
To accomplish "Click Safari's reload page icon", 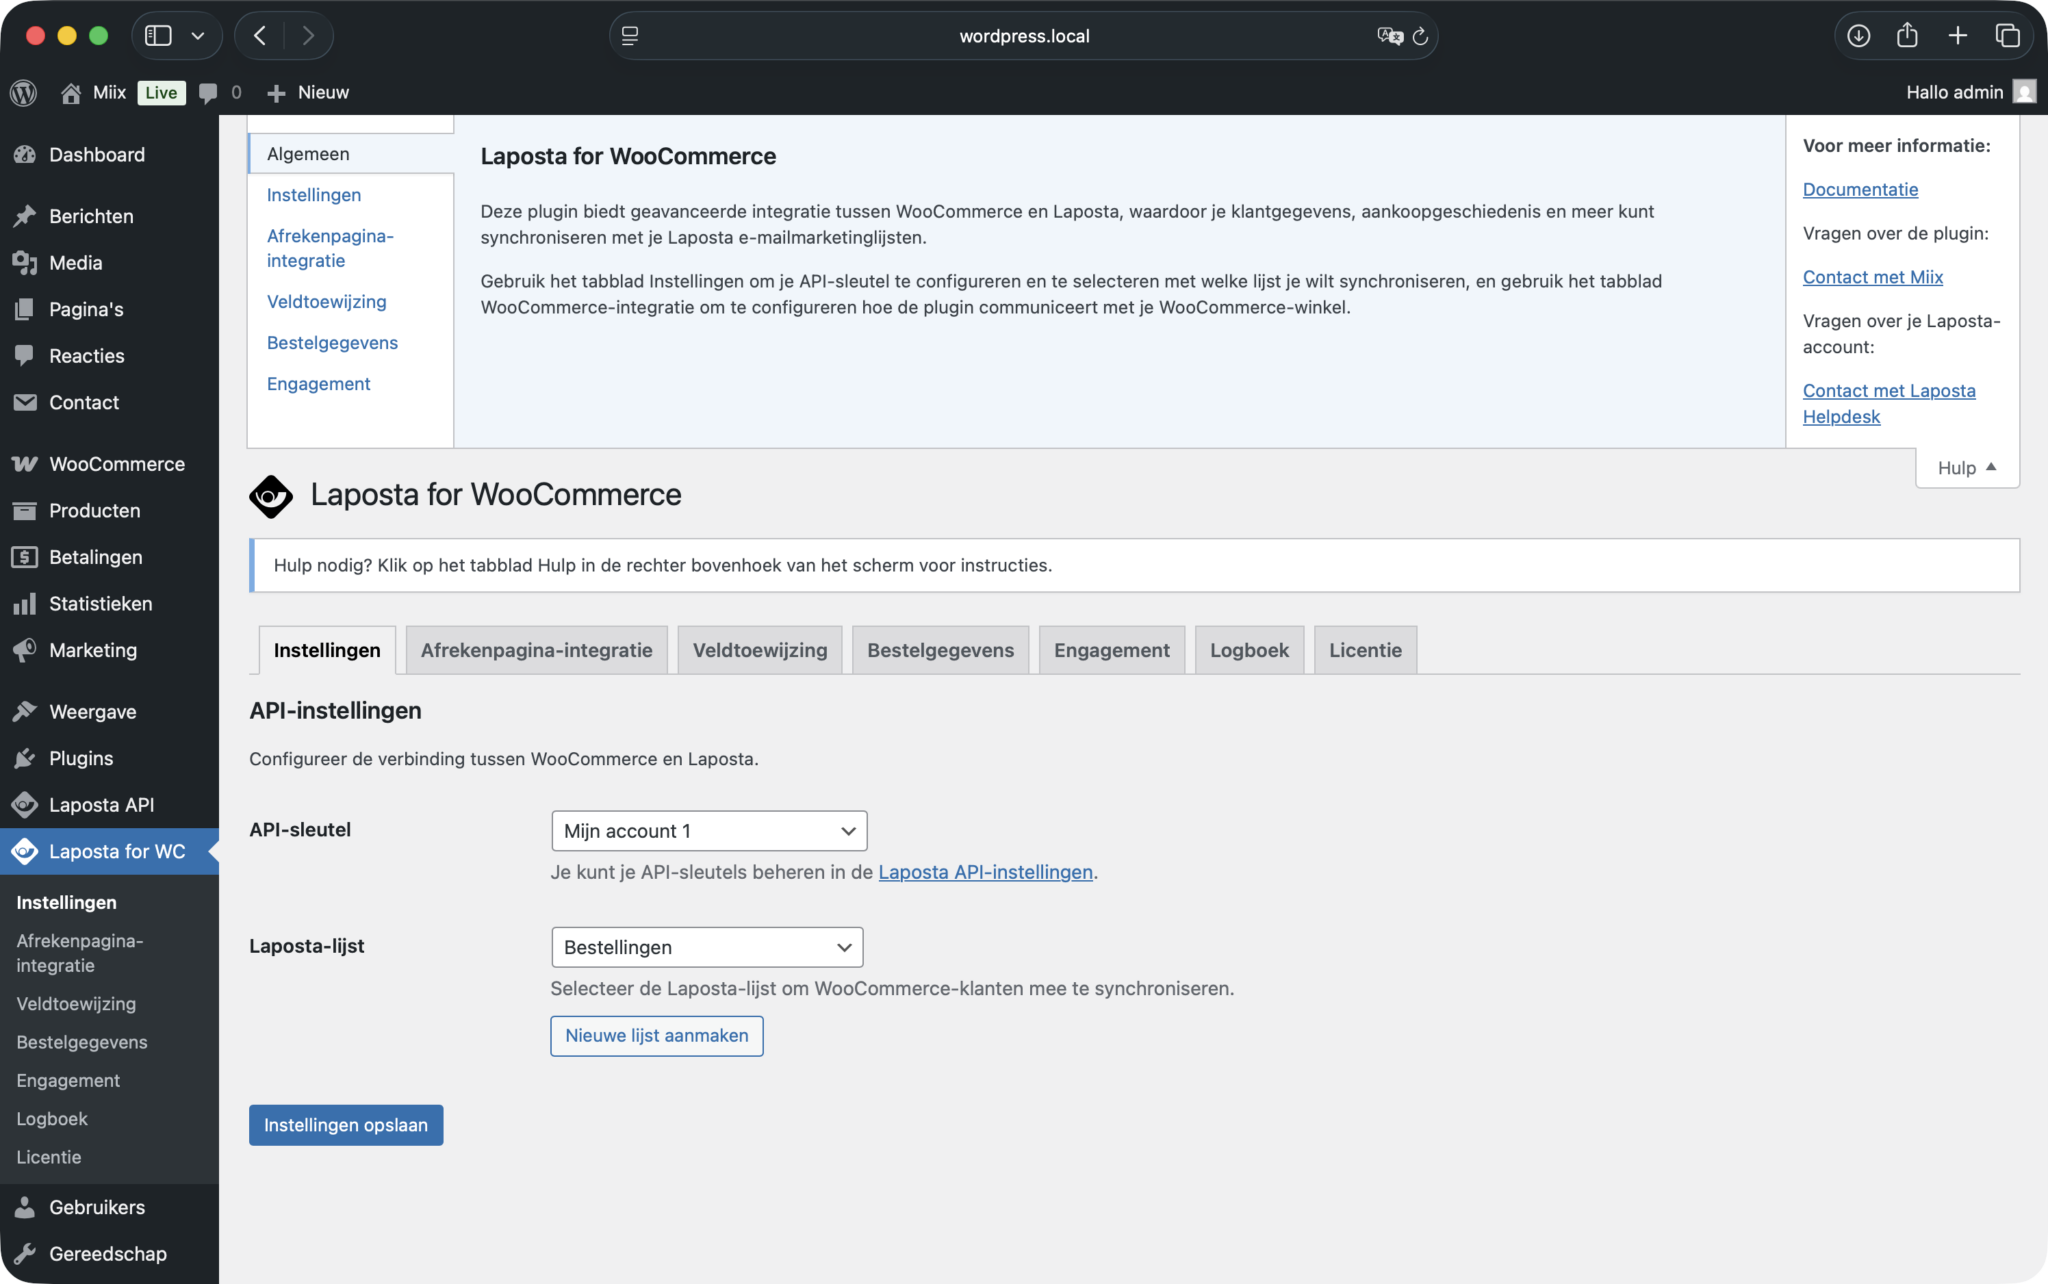I will (1420, 36).
